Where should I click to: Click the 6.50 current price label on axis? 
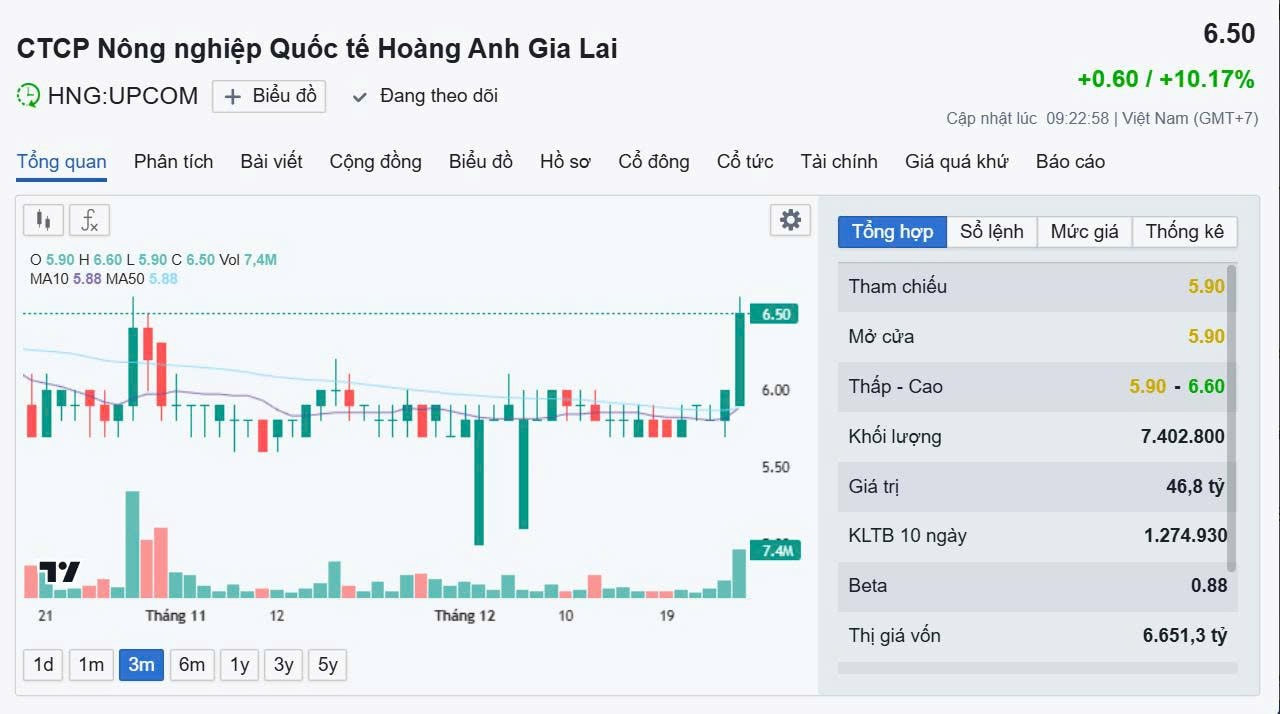(x=776, y=314)
